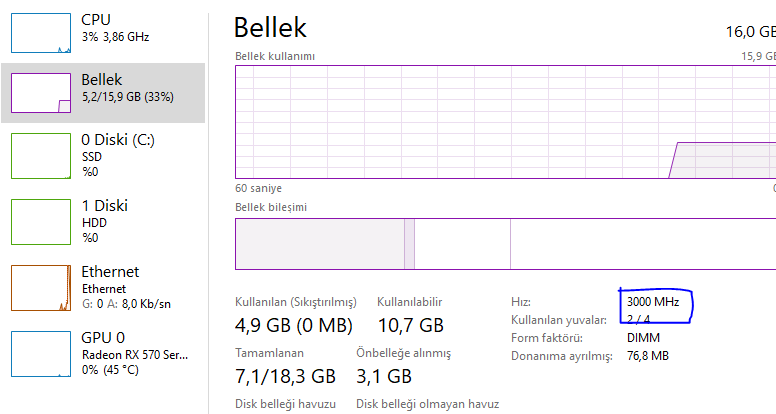776x414 pixels.
Task: Click the Ethernet activity graph thumbnail
Action: tap(41, 287)
